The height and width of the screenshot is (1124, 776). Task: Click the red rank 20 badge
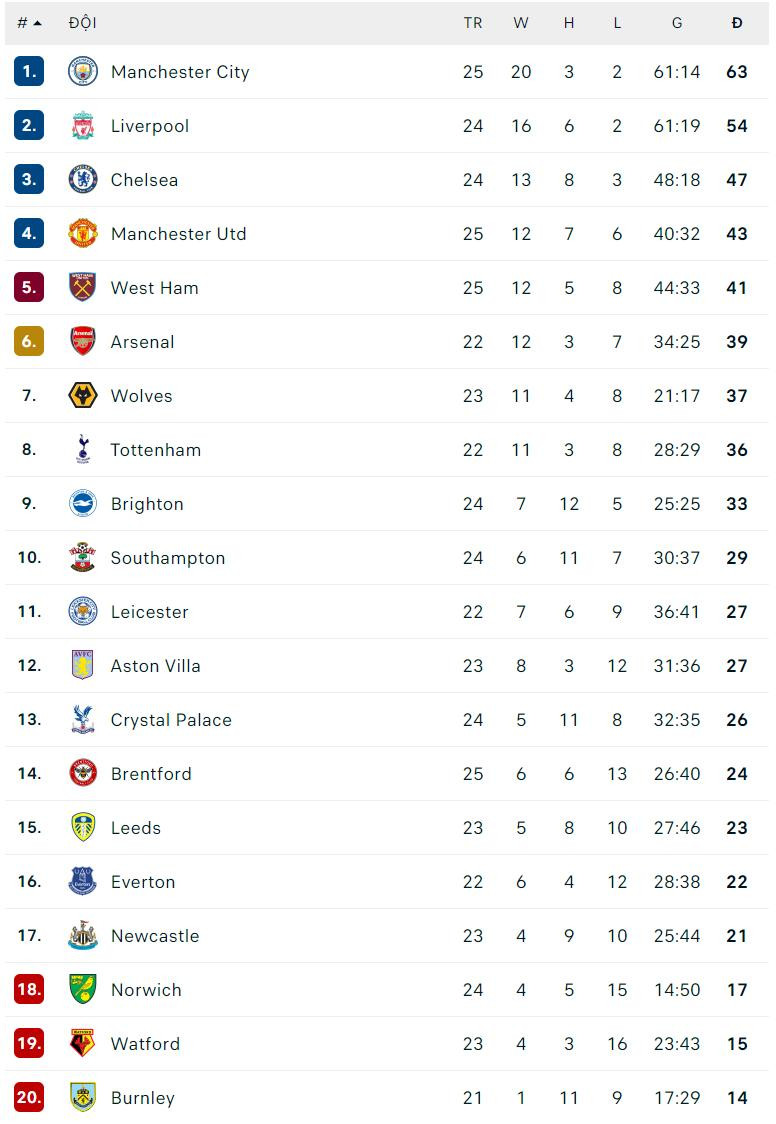[29, 1098]
